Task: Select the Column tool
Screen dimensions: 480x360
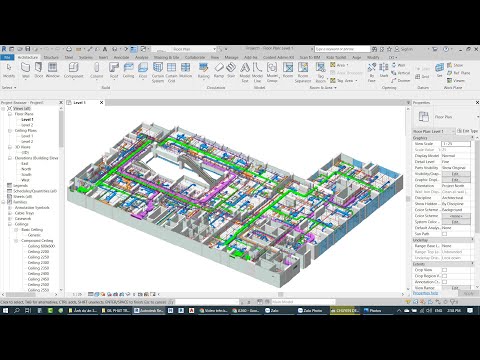Action: (97, 71)
